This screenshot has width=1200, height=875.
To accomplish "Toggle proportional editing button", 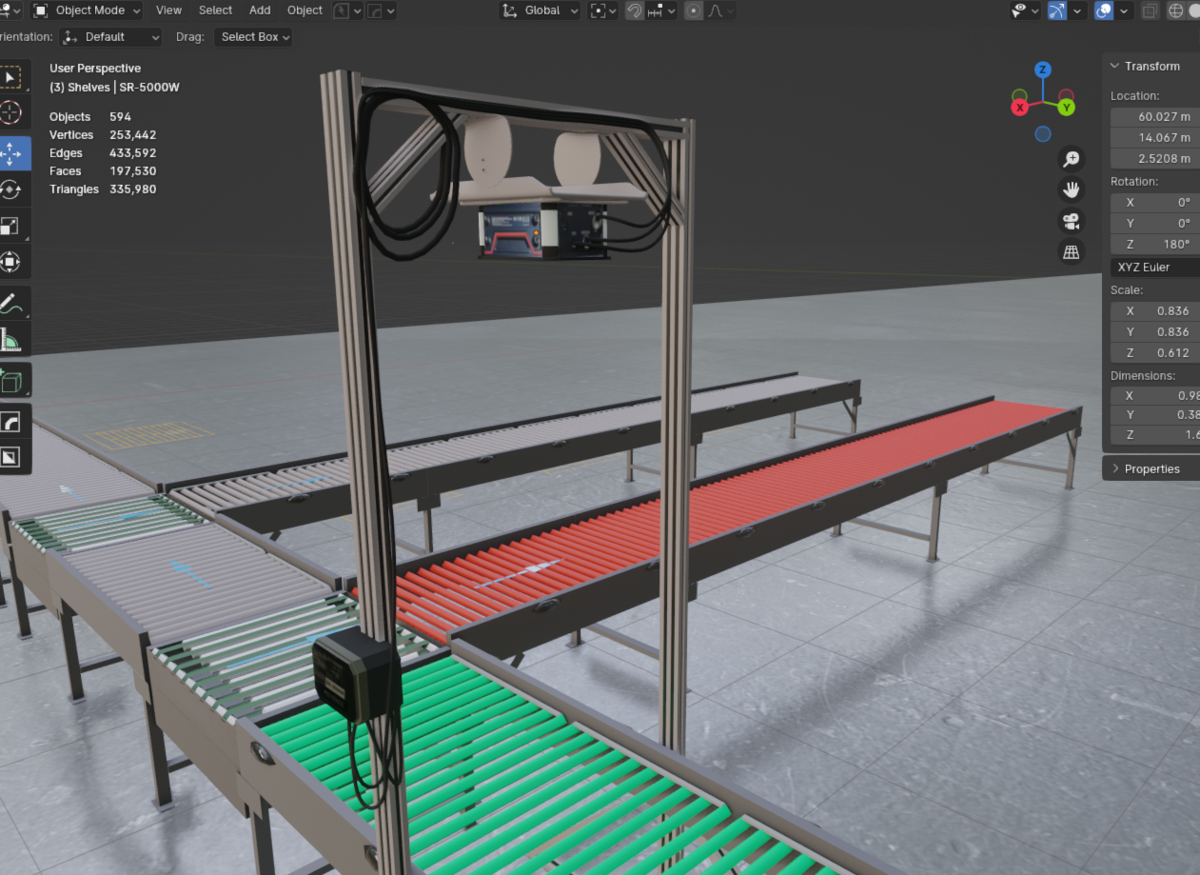I will coord(693,11).
